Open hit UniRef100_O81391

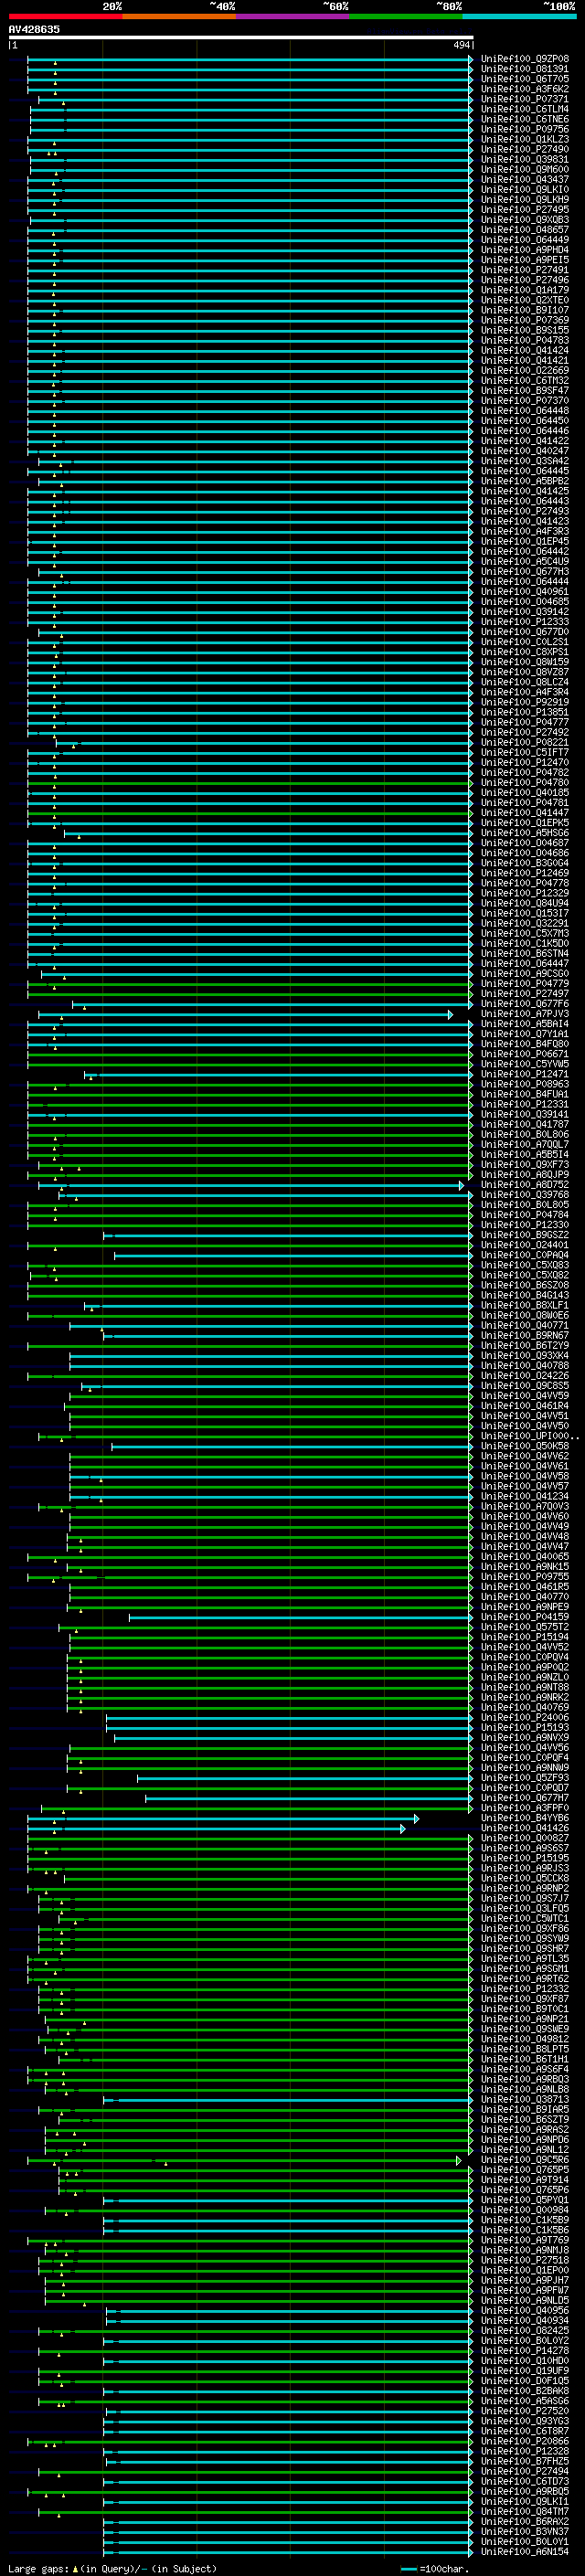tap(525, 69)
